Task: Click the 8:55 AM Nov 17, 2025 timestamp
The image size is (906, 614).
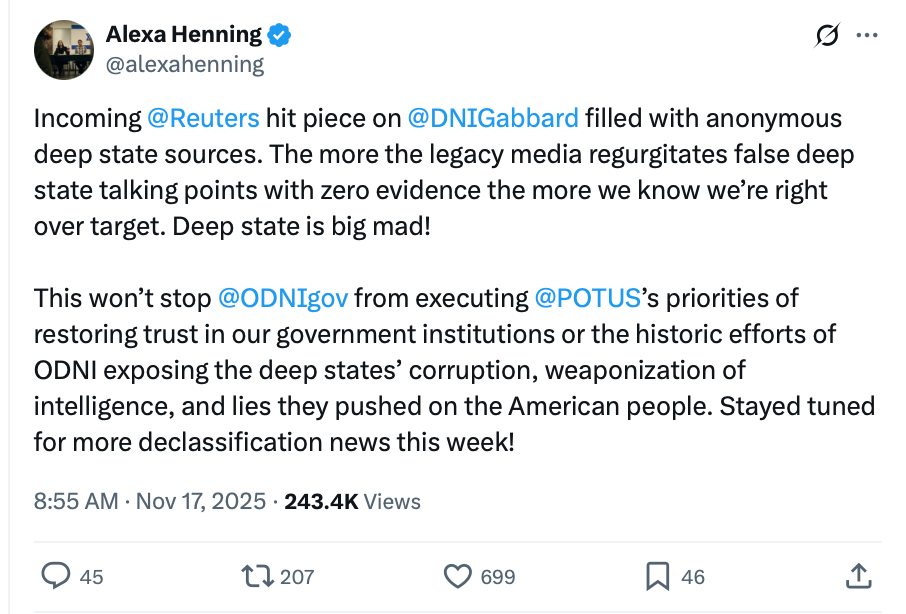Action: pos(150,501)
